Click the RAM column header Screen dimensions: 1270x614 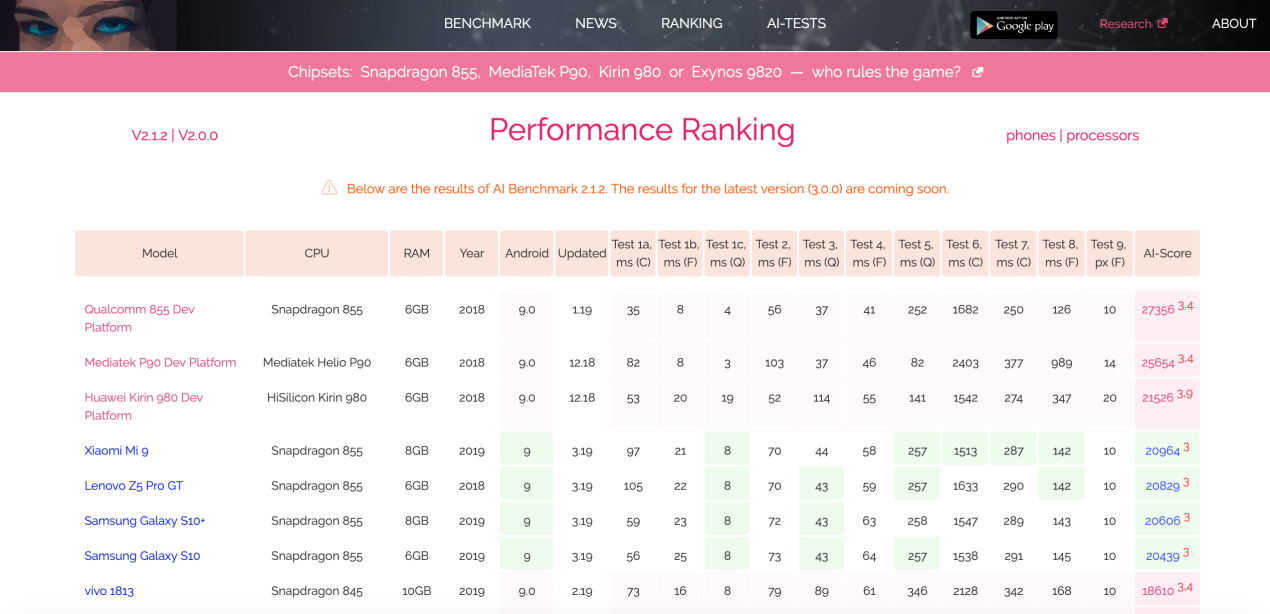(x=417, y=253)
